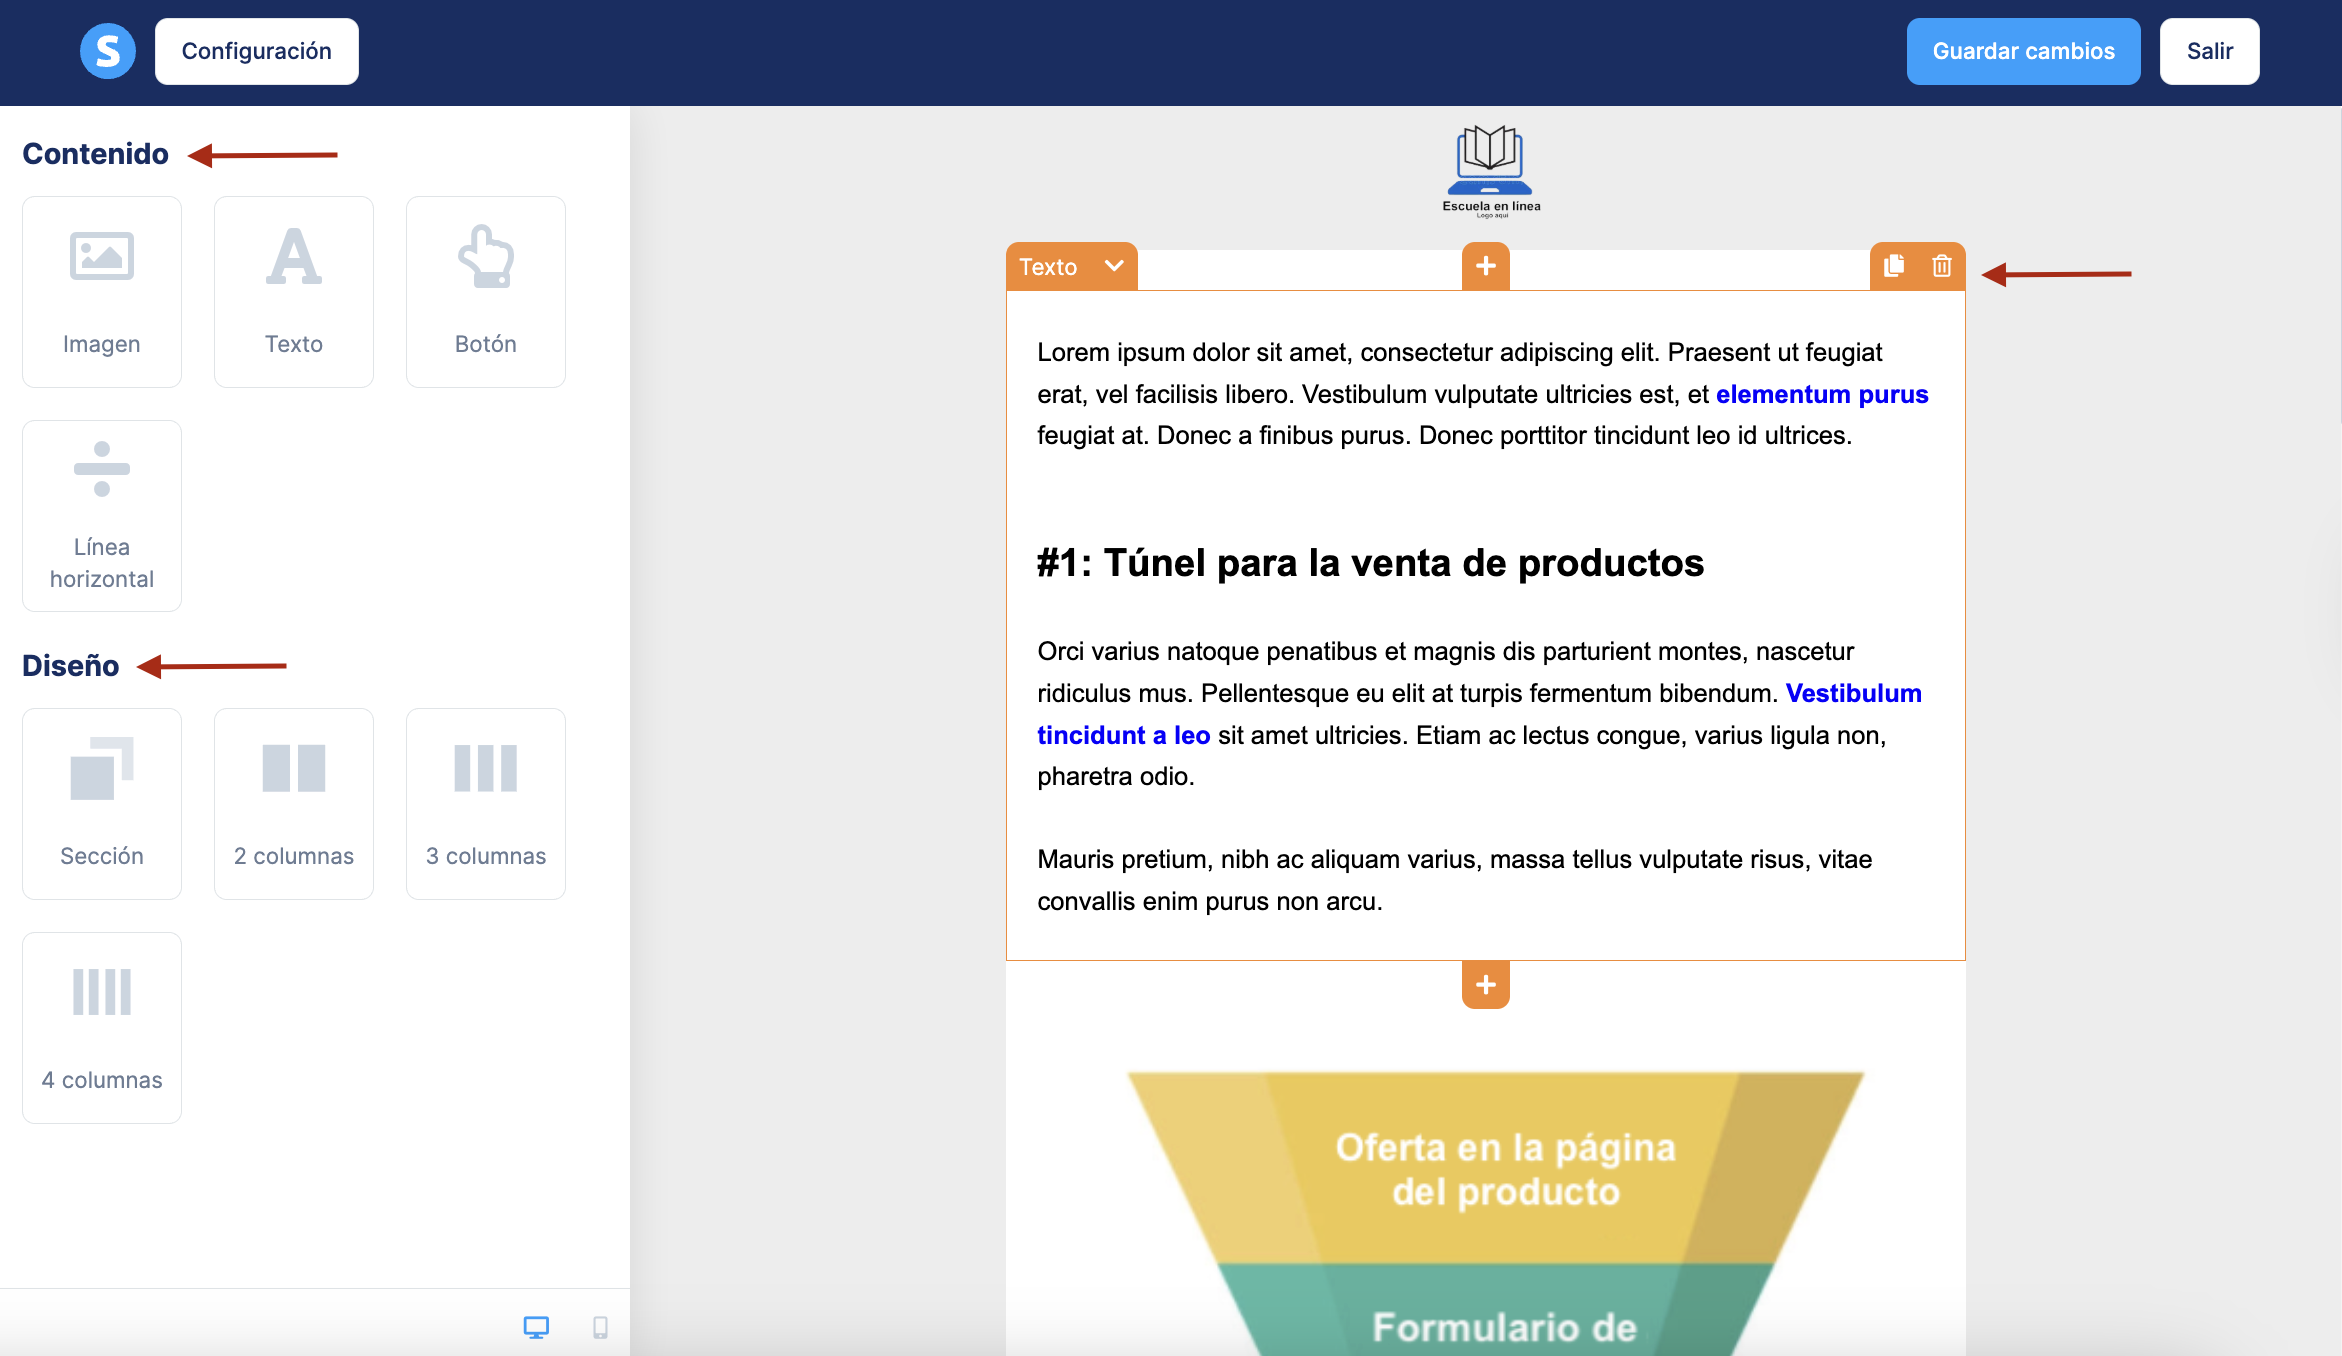This screenshot has width=2342, height=1356.
Task: Switch to desktop preview mode
Action: pyautogui.click(x=536, y=1327)
